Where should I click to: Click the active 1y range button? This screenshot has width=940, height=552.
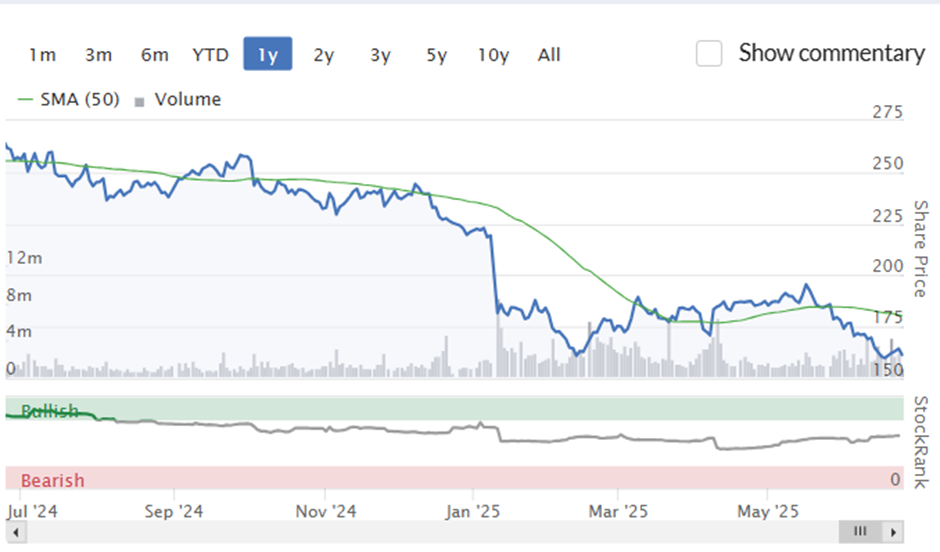point(267,53)
